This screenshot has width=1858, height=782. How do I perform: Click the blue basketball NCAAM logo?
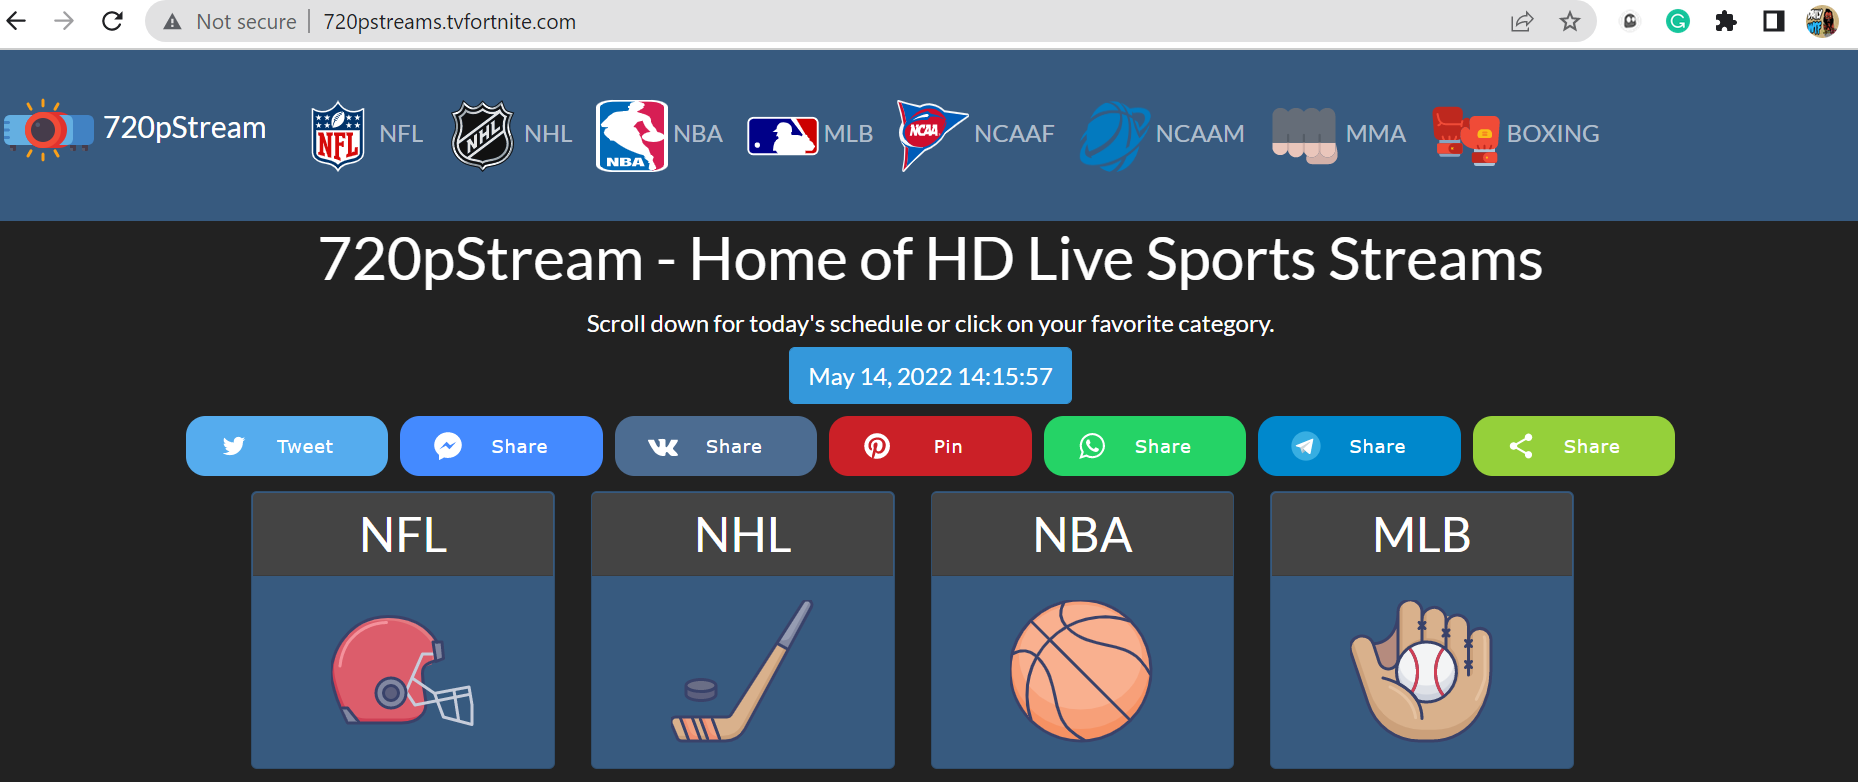tap(1115, 136)
